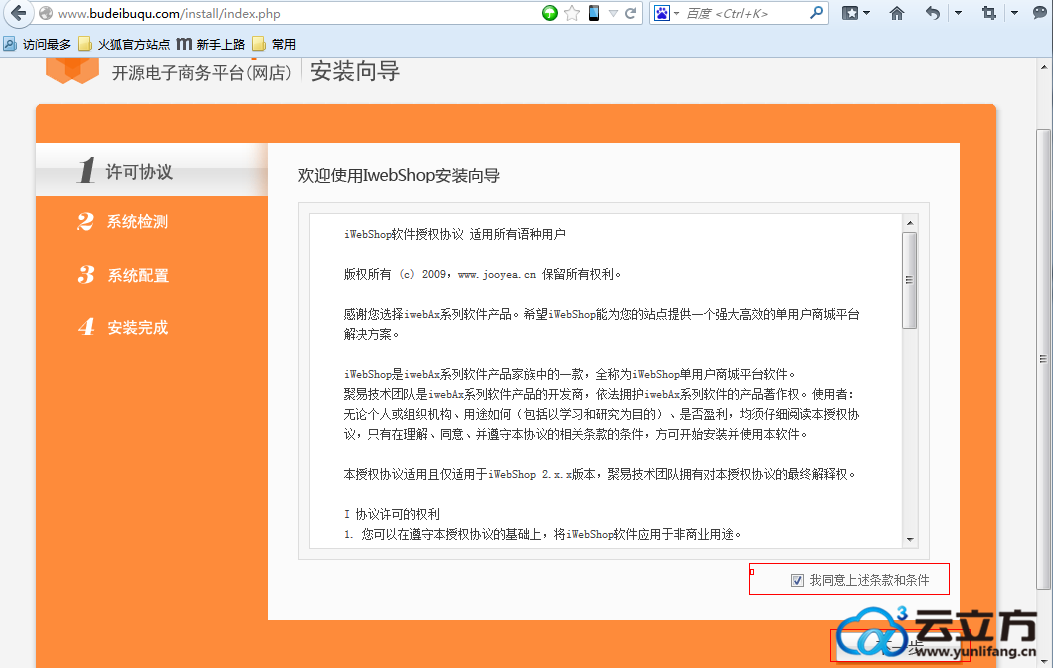Screen dimensions: 1053x668
Task: Click the line iWebShop软件授权协议 适用所有语种用户
Action: (x=455, y=234)
